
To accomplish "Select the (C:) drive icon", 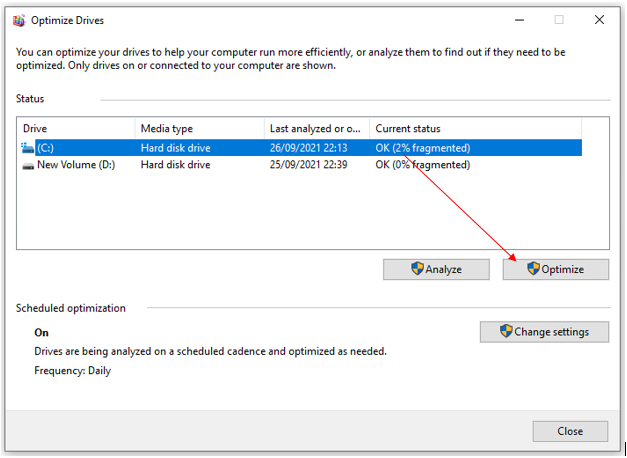I will (28, 148).
